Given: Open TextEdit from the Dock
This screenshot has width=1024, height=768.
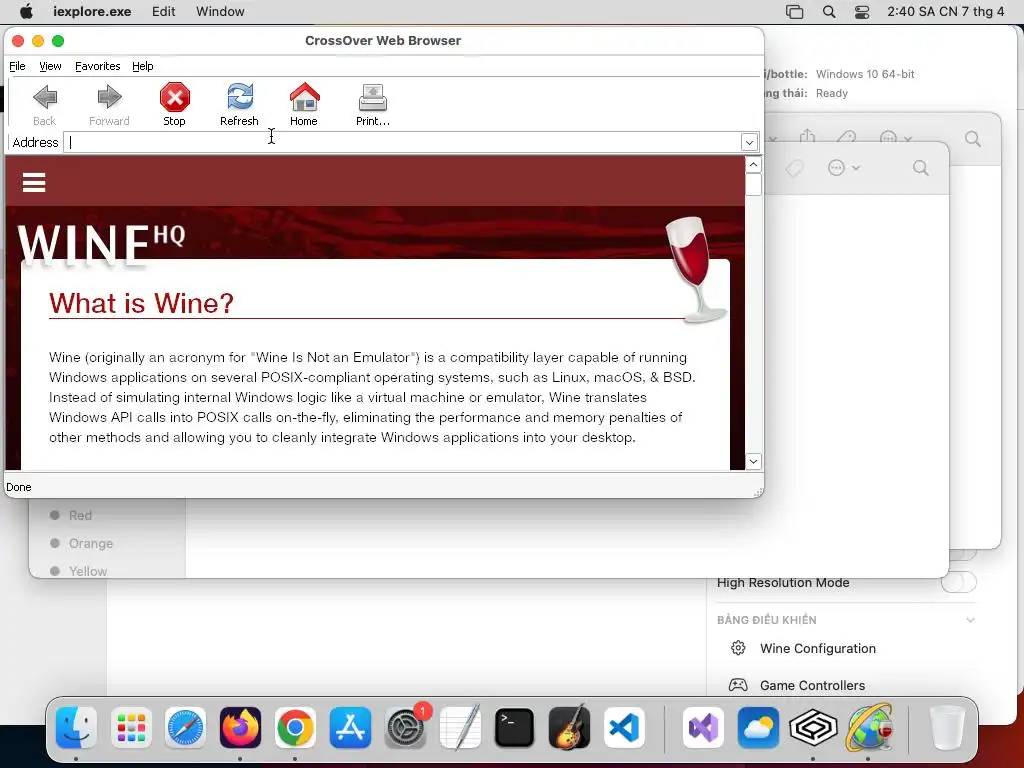Looking at the screenshot, I should point(460,728).
